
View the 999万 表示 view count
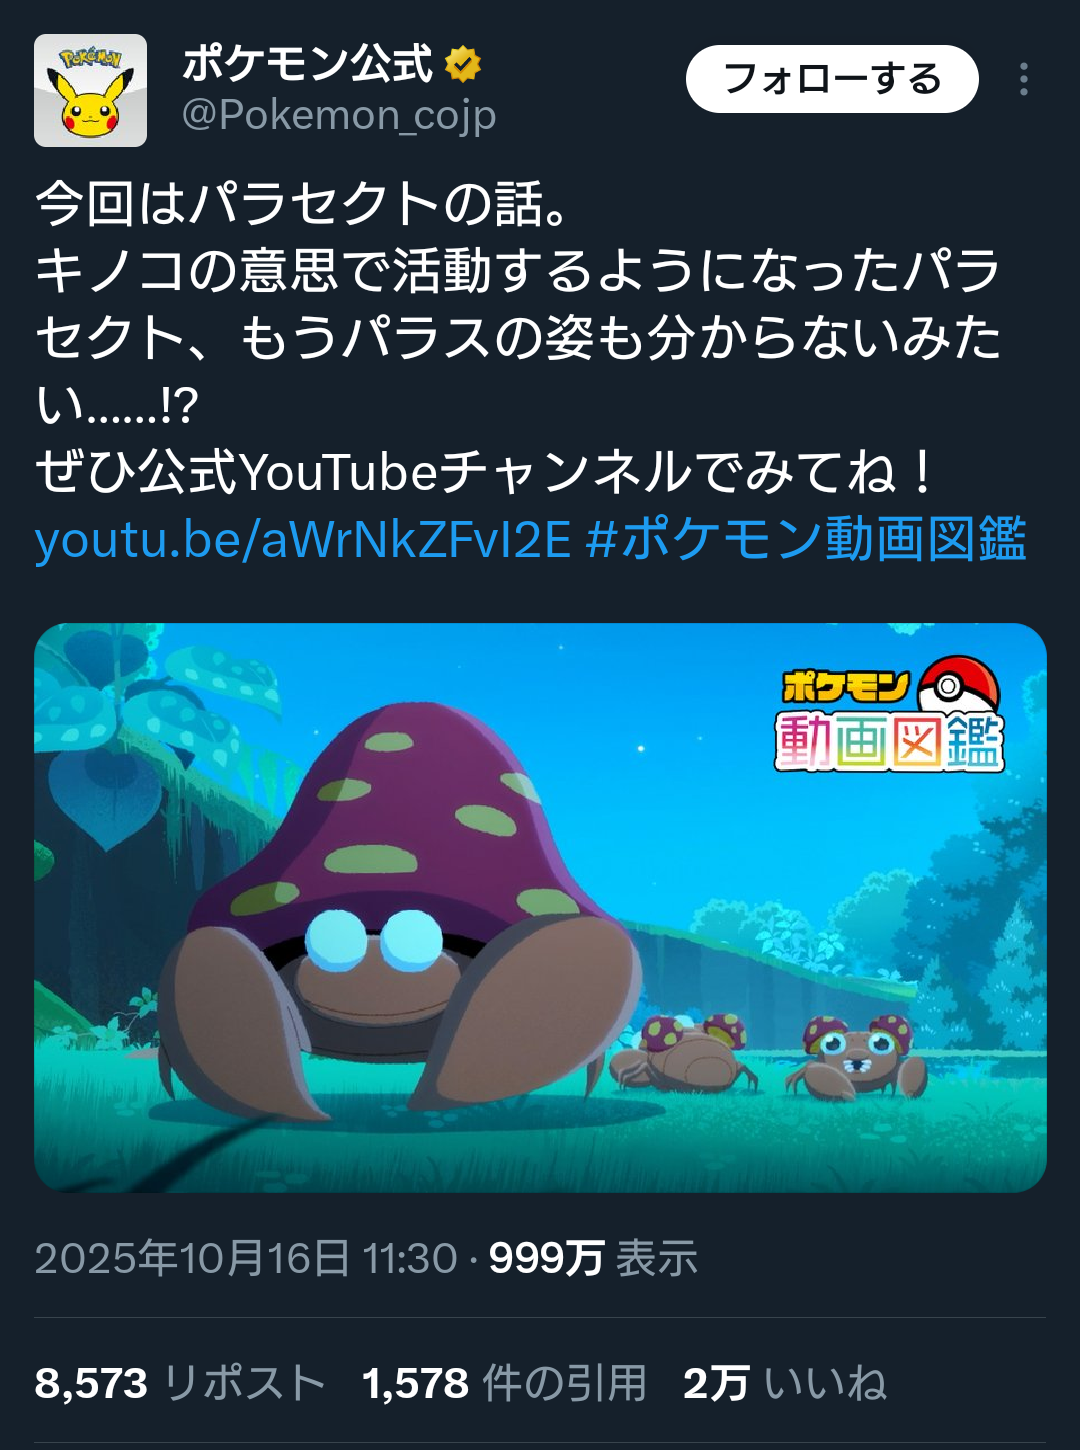593,1258
